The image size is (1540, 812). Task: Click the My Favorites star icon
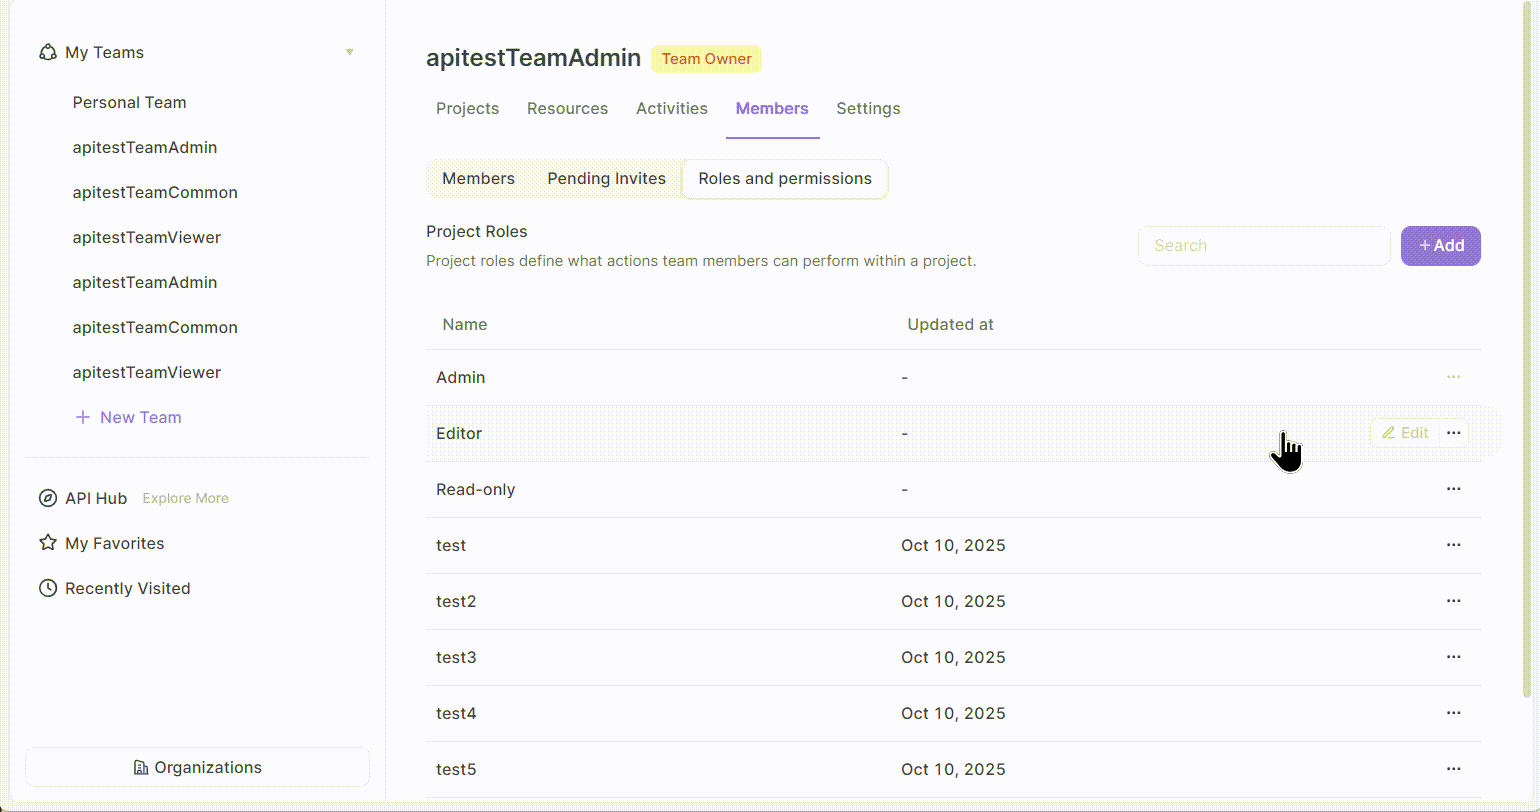point(47,543)
